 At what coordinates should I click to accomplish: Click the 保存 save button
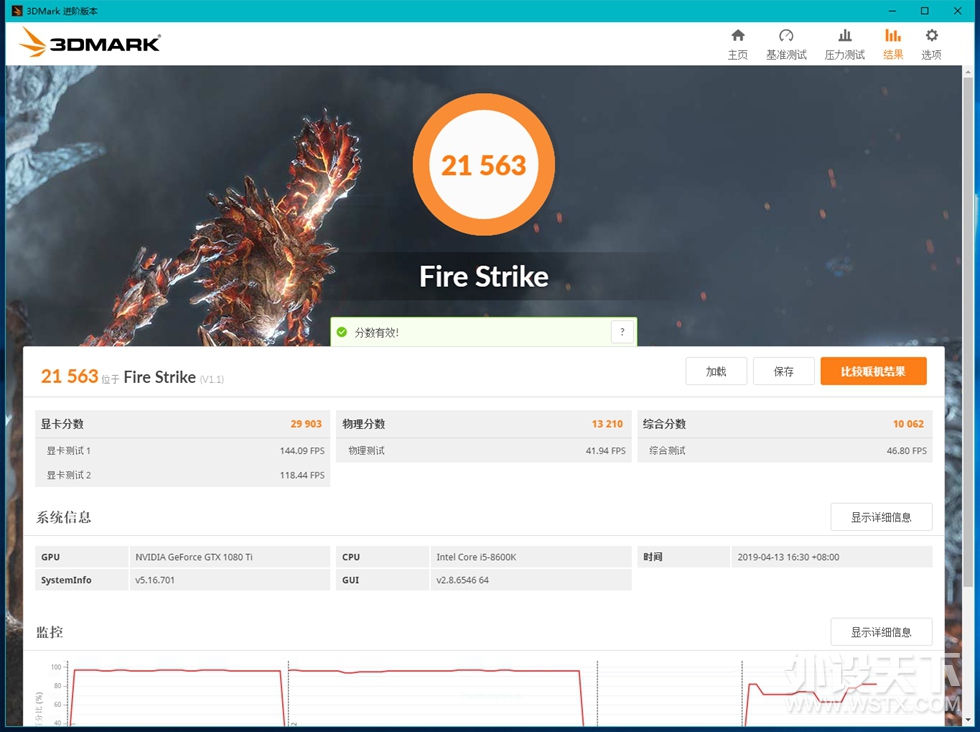(784, 371)
